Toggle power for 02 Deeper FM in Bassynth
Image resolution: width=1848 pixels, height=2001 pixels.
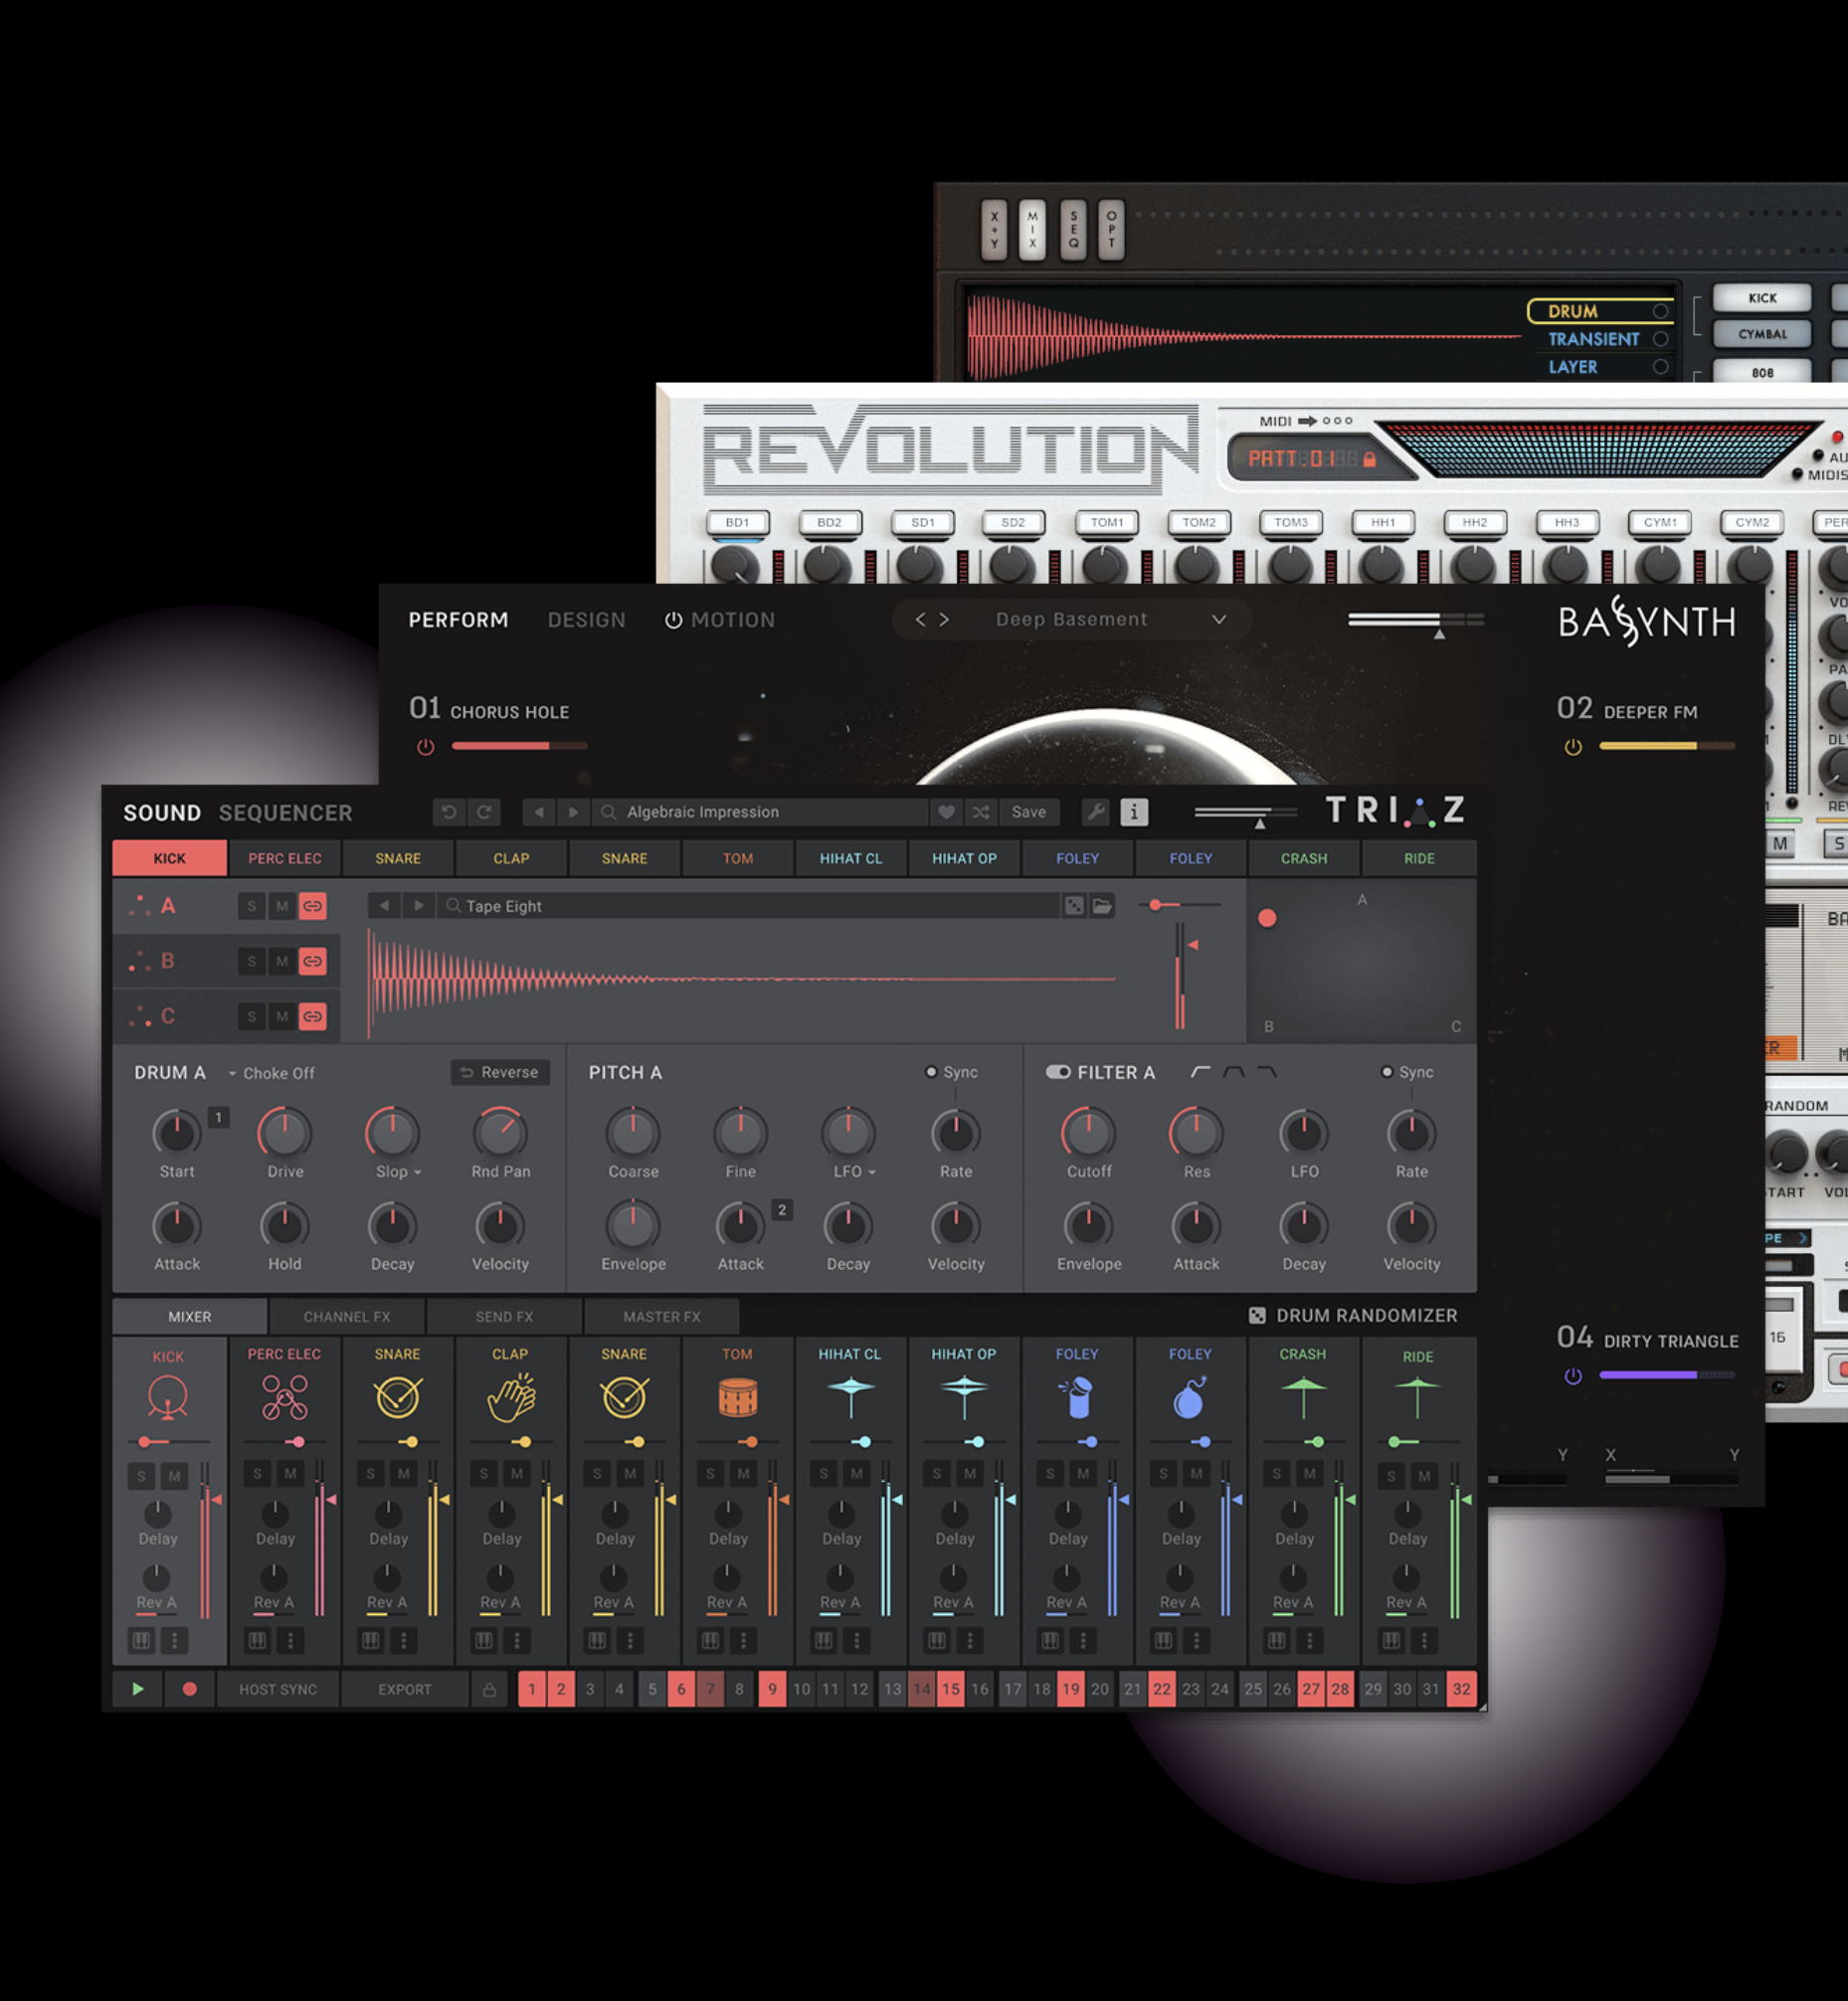point(1573,747)
